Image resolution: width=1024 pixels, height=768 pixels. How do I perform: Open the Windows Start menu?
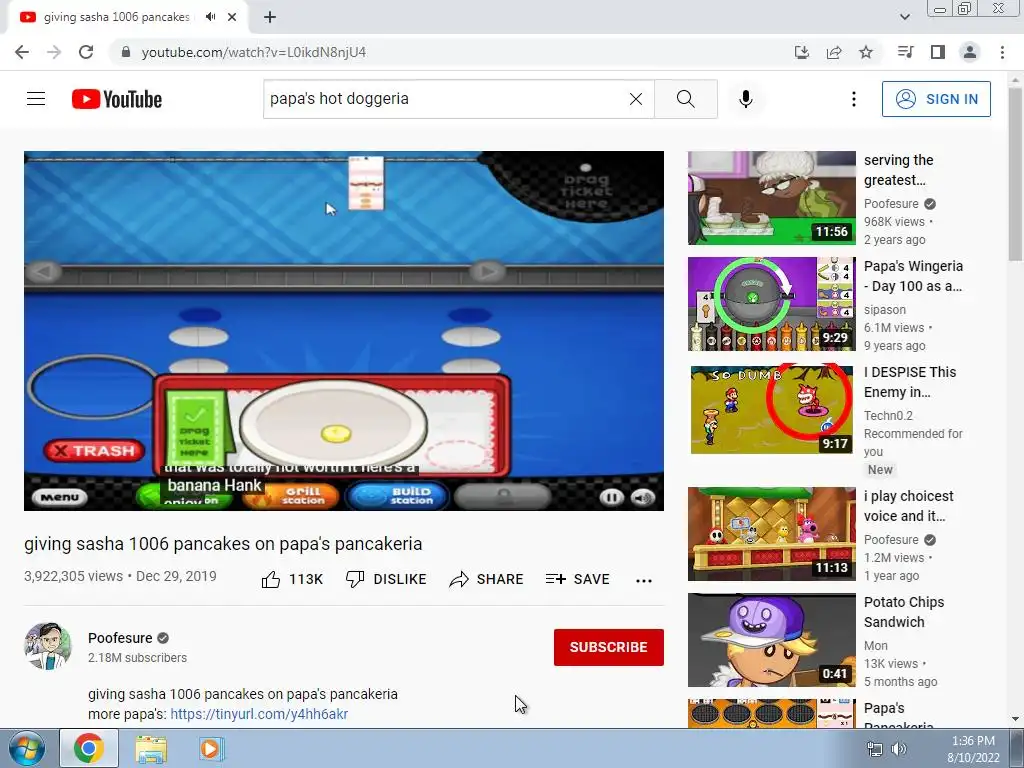(27, 748)
